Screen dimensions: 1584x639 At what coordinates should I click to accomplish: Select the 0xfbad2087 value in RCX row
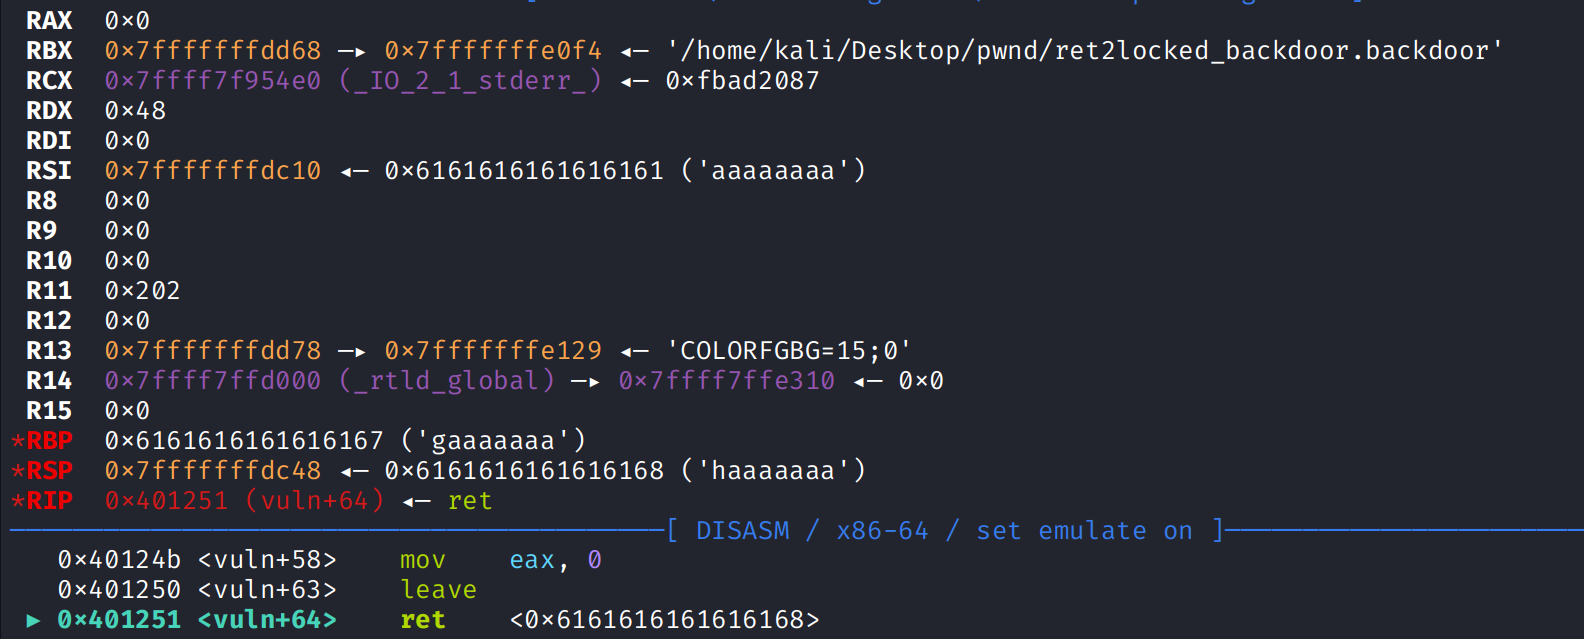(x=742, y=81)
